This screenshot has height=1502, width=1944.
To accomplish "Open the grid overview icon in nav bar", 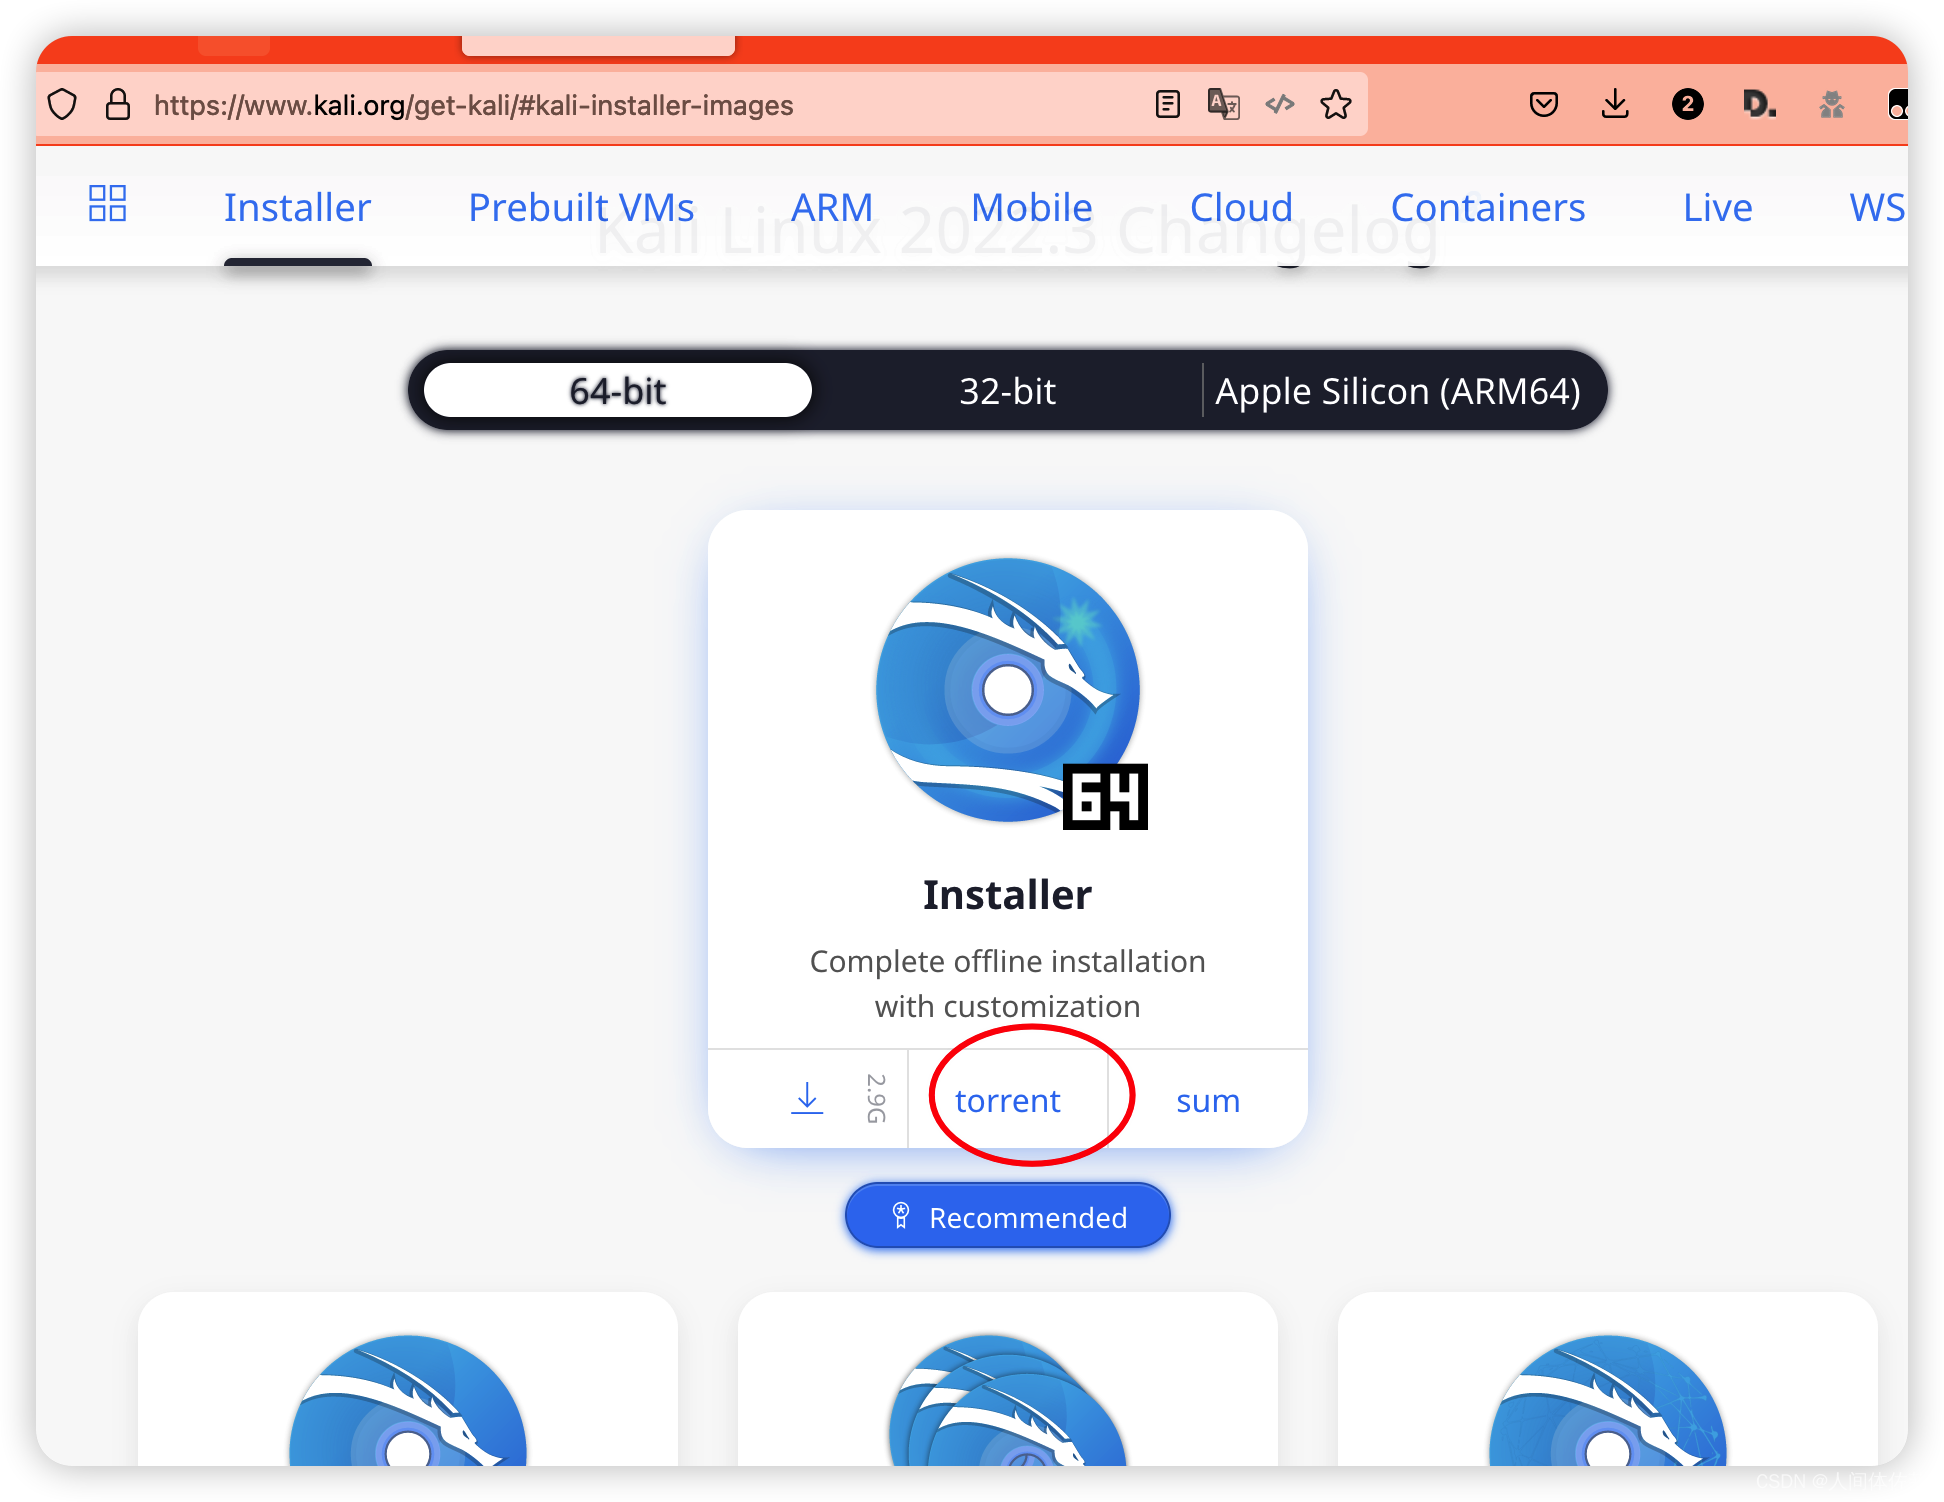I will click(x=108, y=203).
